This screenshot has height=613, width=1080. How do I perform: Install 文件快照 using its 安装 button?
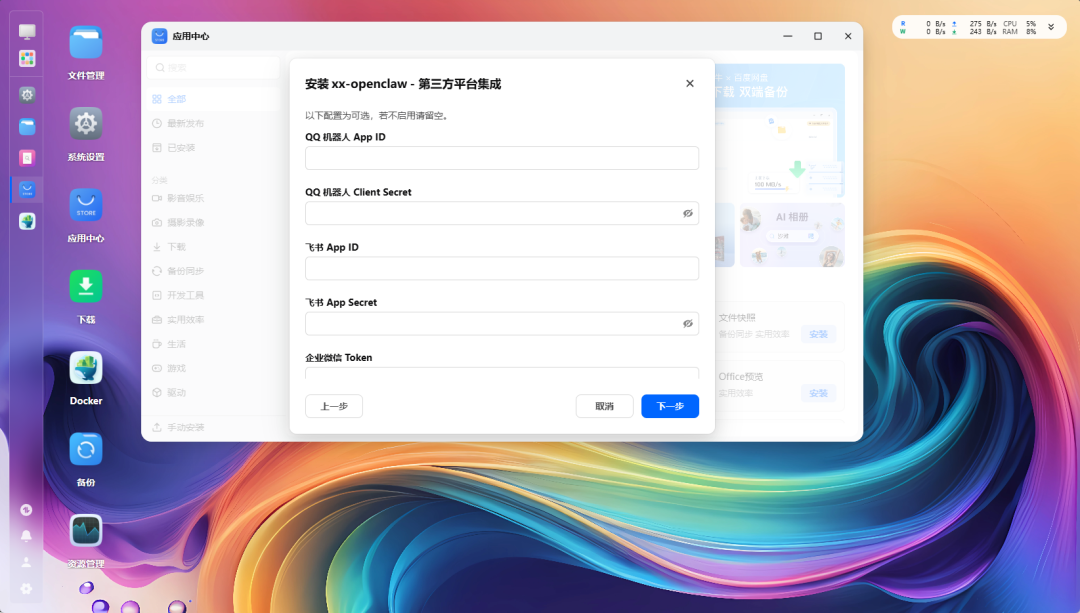818,333
